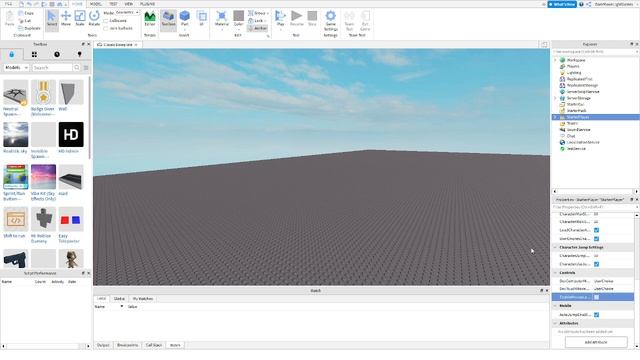
Task: Toggle the Anchor button
Action: pyautogui.click(x=258, y=28)
